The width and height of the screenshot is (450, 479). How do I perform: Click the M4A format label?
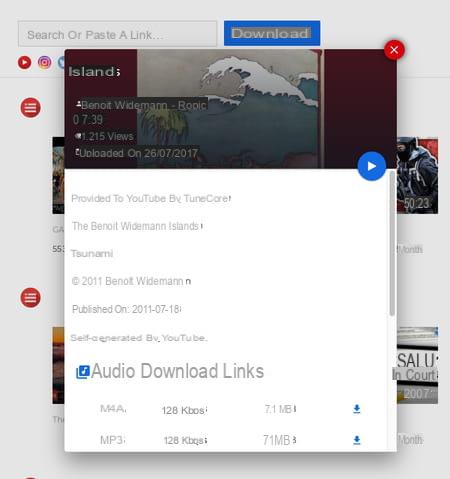(x=113, y=409)
